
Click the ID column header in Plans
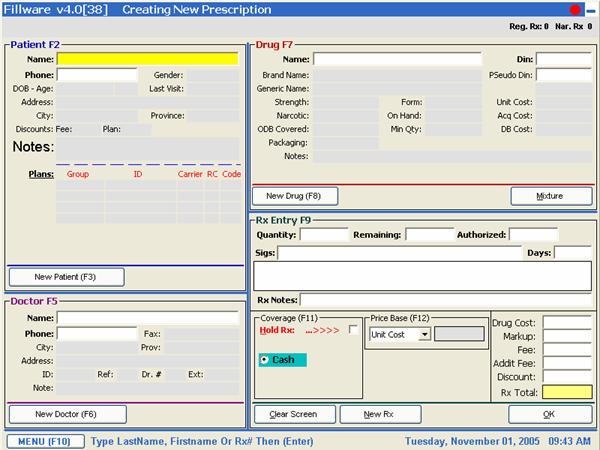pyautogui.click(x=138, y=174)
